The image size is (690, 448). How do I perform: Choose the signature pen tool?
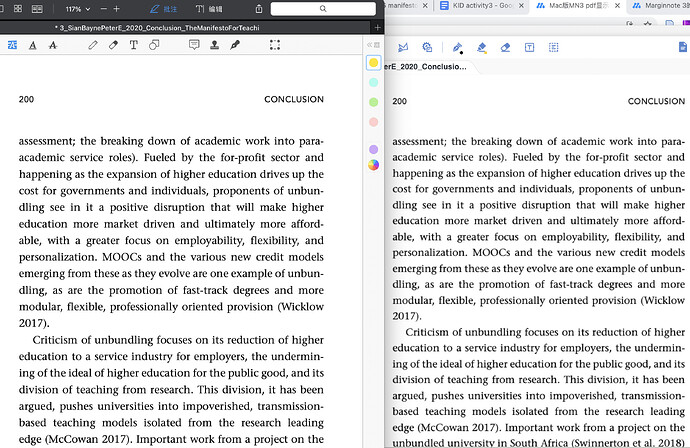[235, 45]
